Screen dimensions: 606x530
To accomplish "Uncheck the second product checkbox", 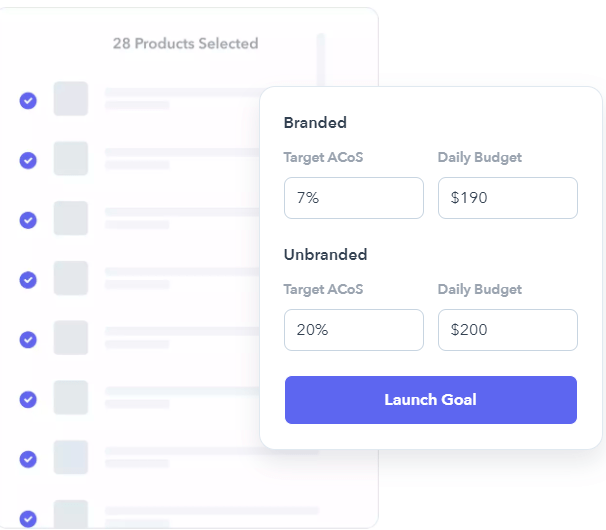I will coord(28,160).
